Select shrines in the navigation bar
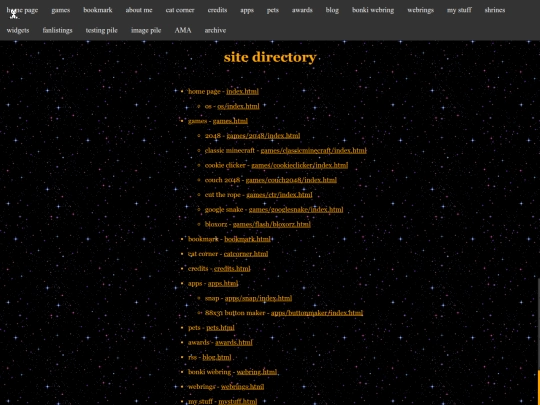 coord(495,10)
